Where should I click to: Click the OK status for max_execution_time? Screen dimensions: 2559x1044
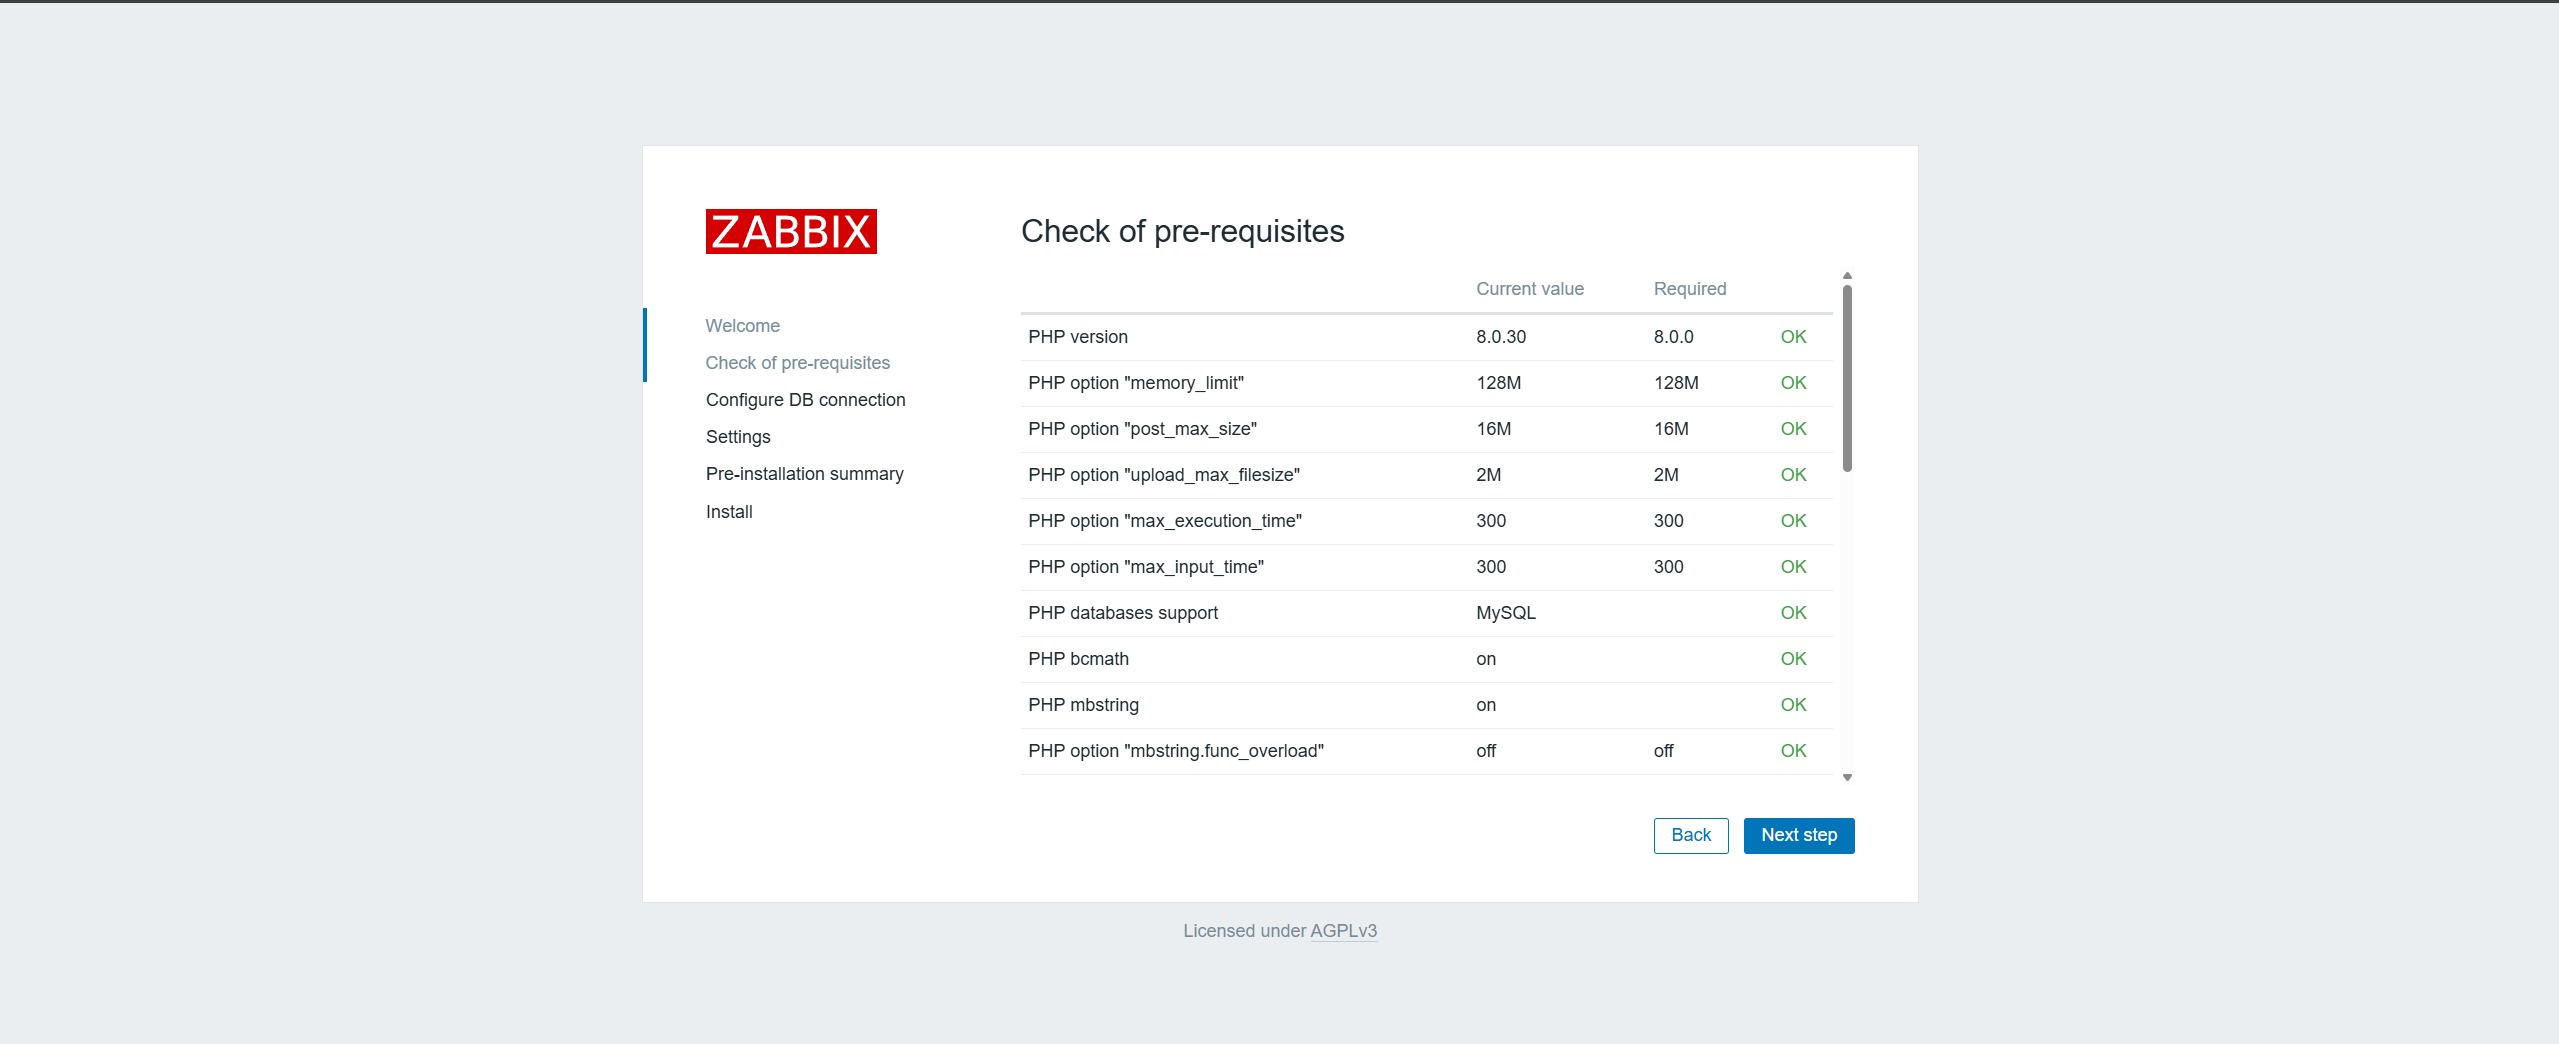coord(1793,521)
